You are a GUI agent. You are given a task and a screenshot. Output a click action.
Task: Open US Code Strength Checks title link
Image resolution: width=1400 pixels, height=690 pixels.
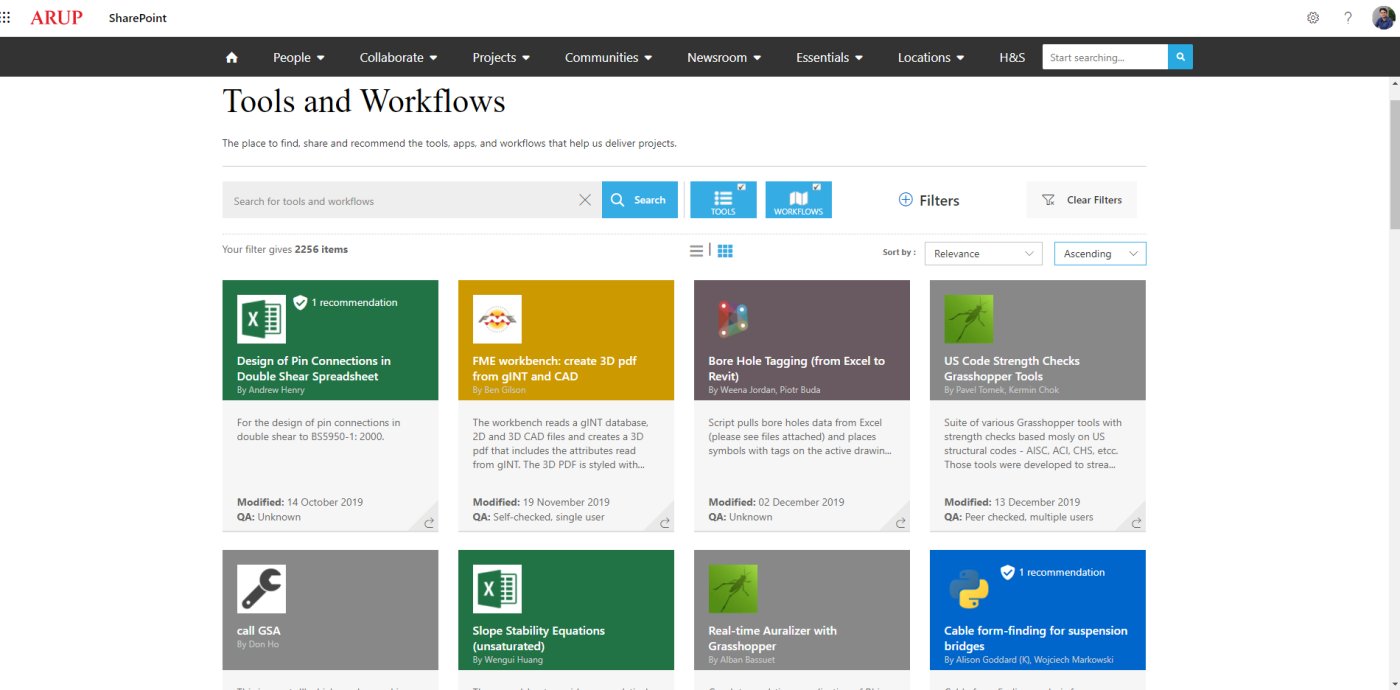pyautogui.click(x=1012, y=368)
